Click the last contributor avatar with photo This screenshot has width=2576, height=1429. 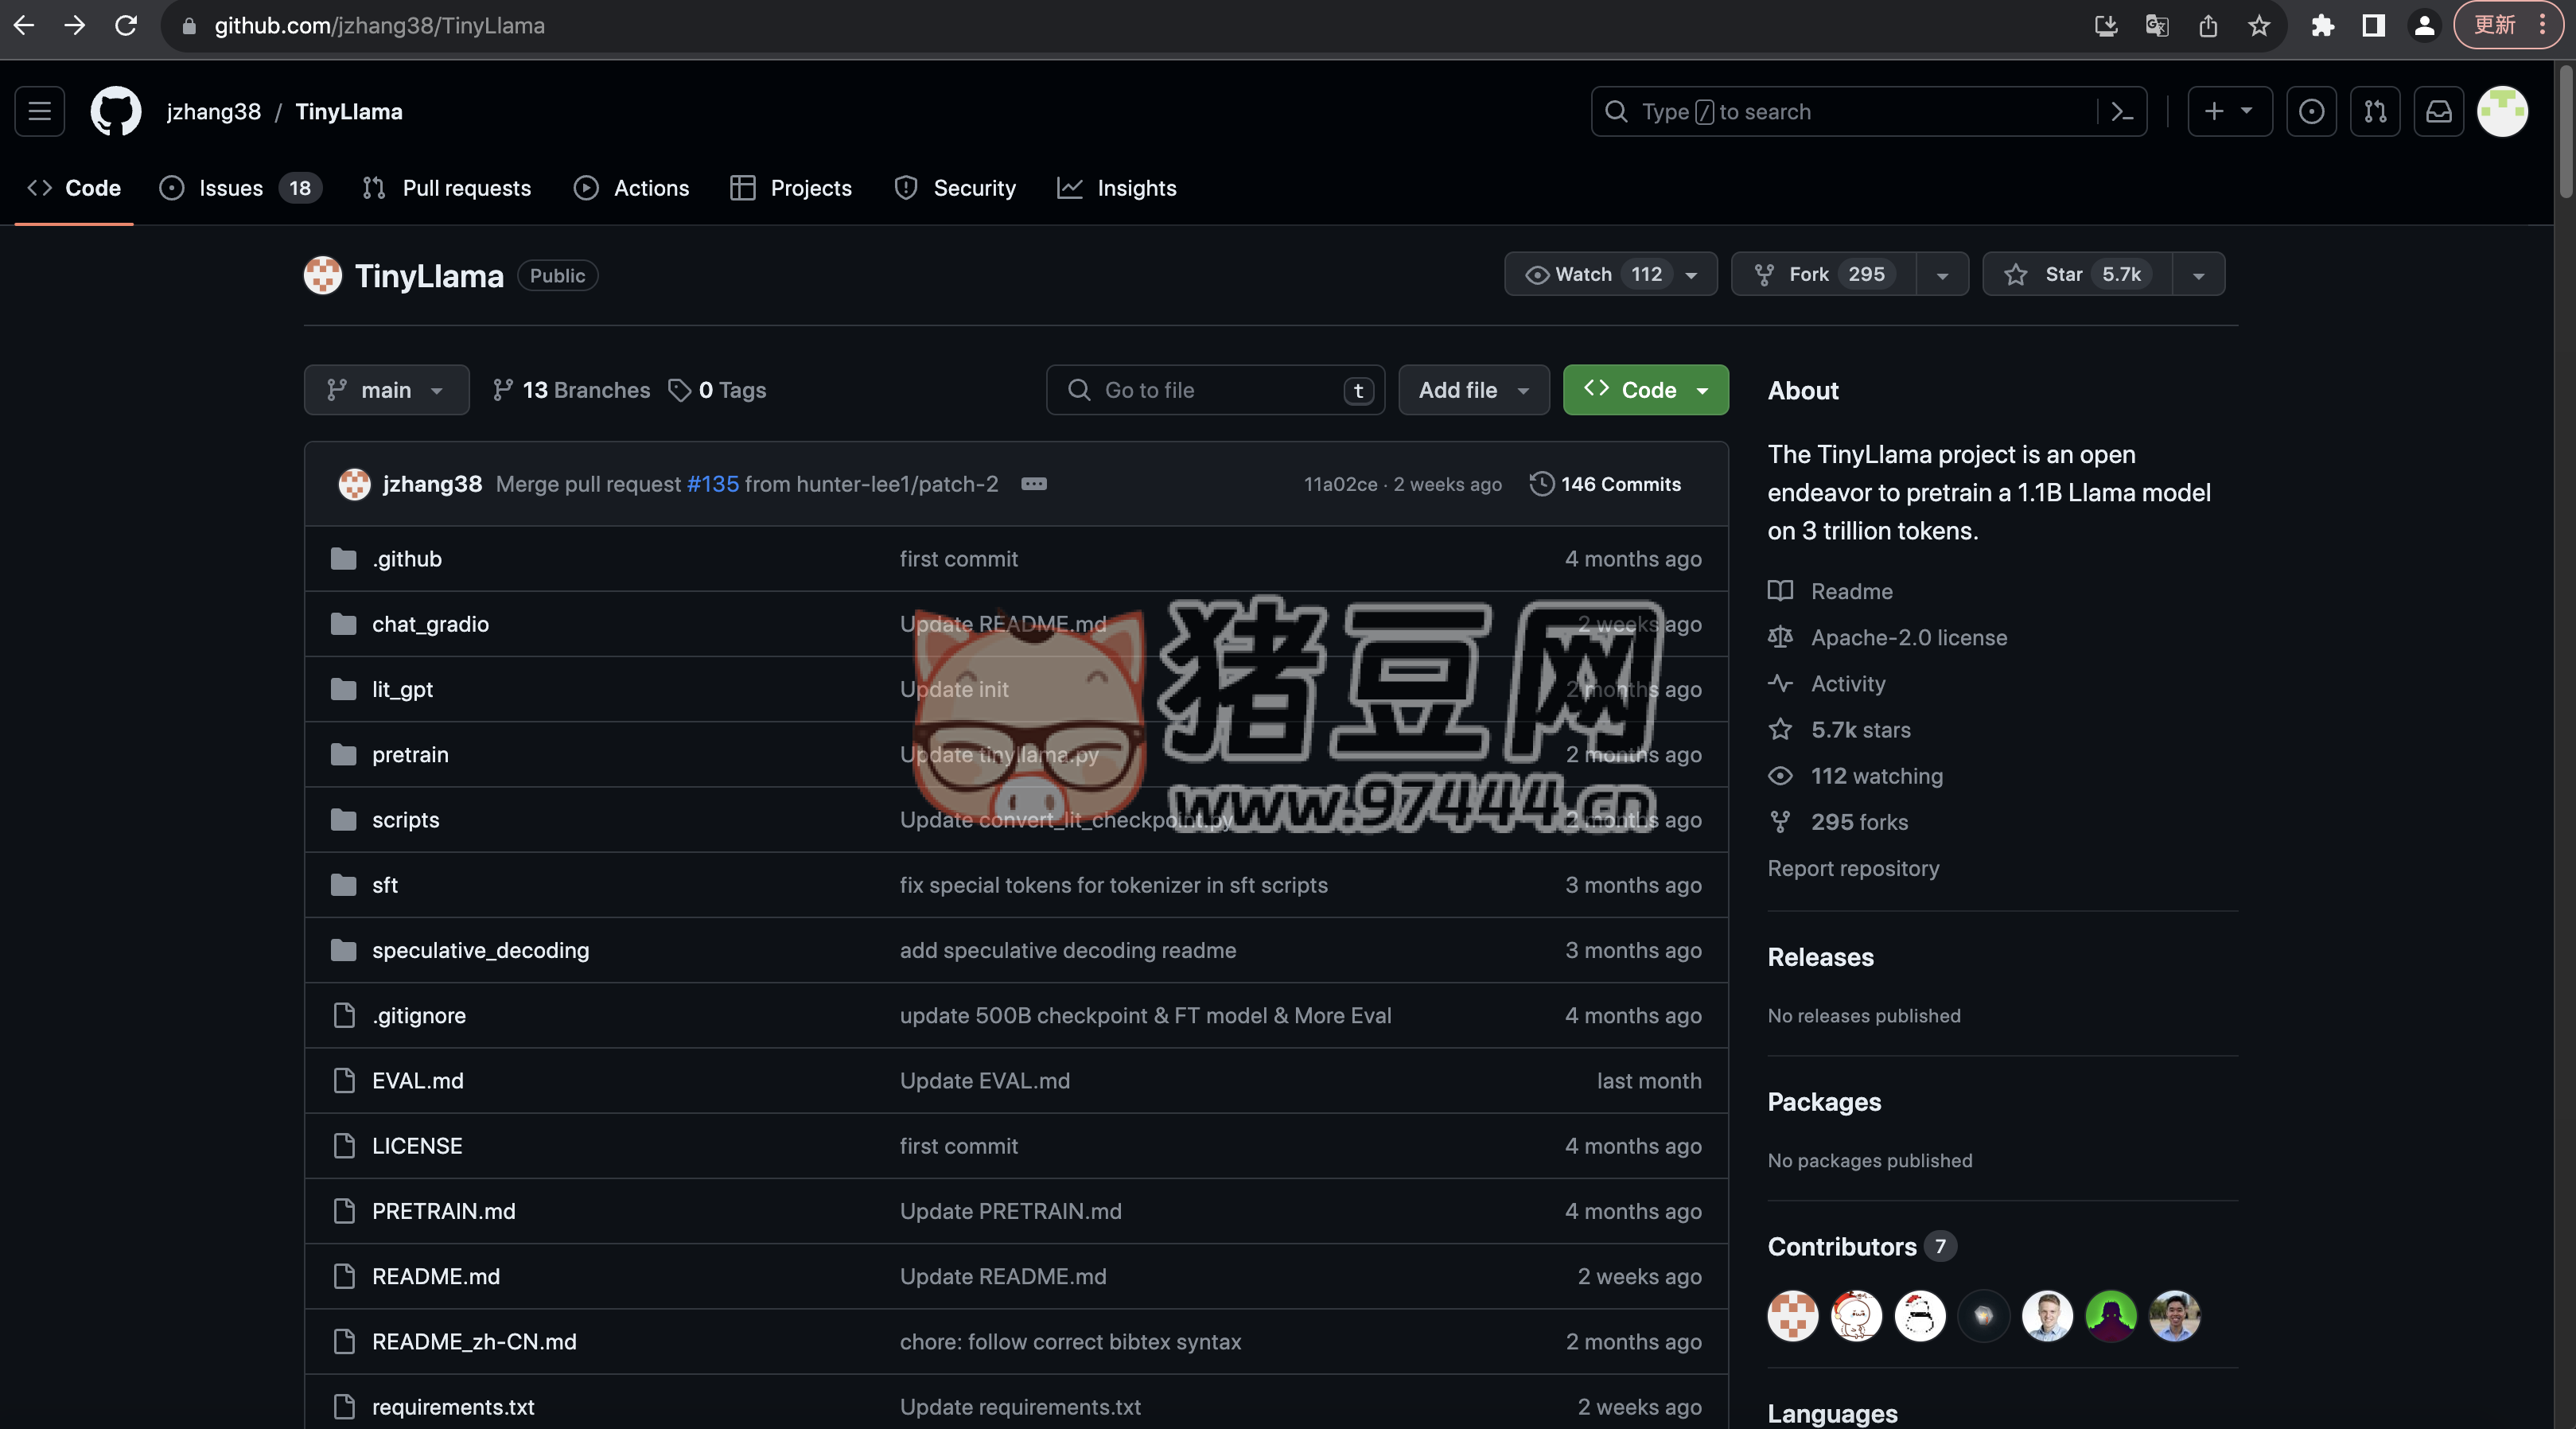click(x=2175, y=1315)
